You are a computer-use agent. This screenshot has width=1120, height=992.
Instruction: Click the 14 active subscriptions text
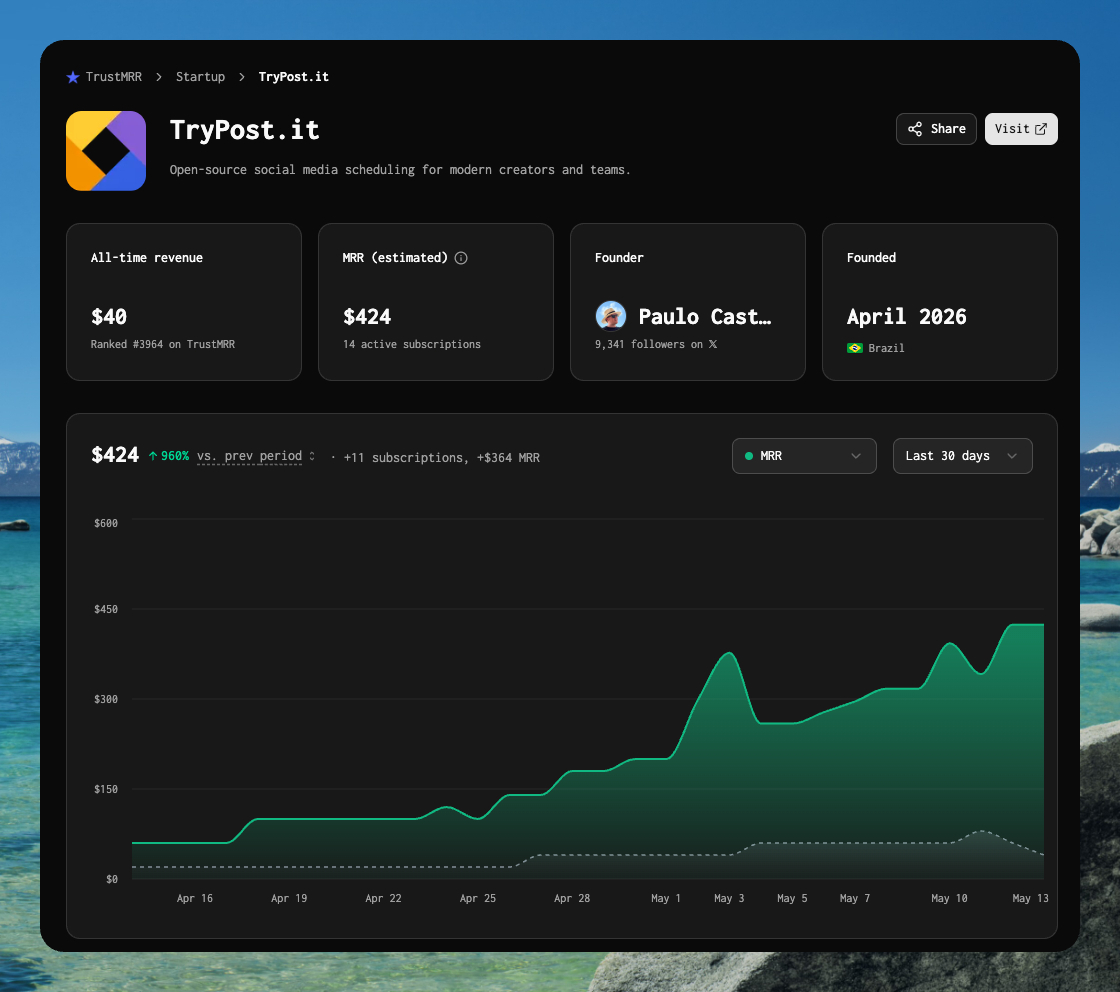(412, 344)
